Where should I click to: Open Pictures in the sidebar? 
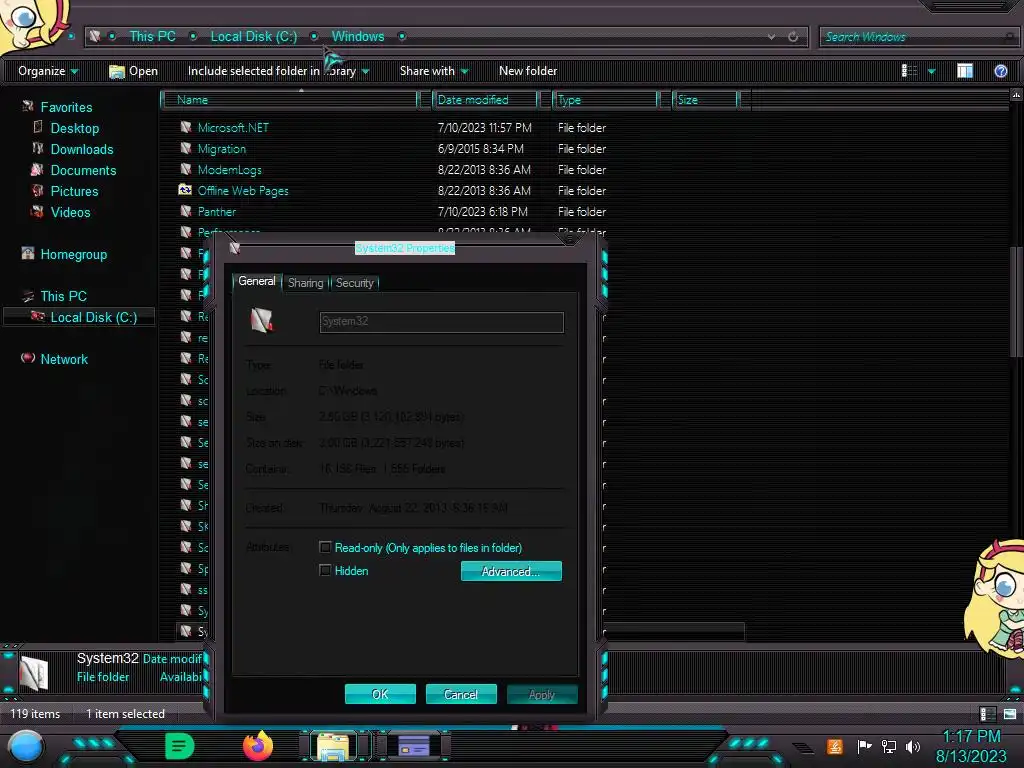tap(74, 191)
